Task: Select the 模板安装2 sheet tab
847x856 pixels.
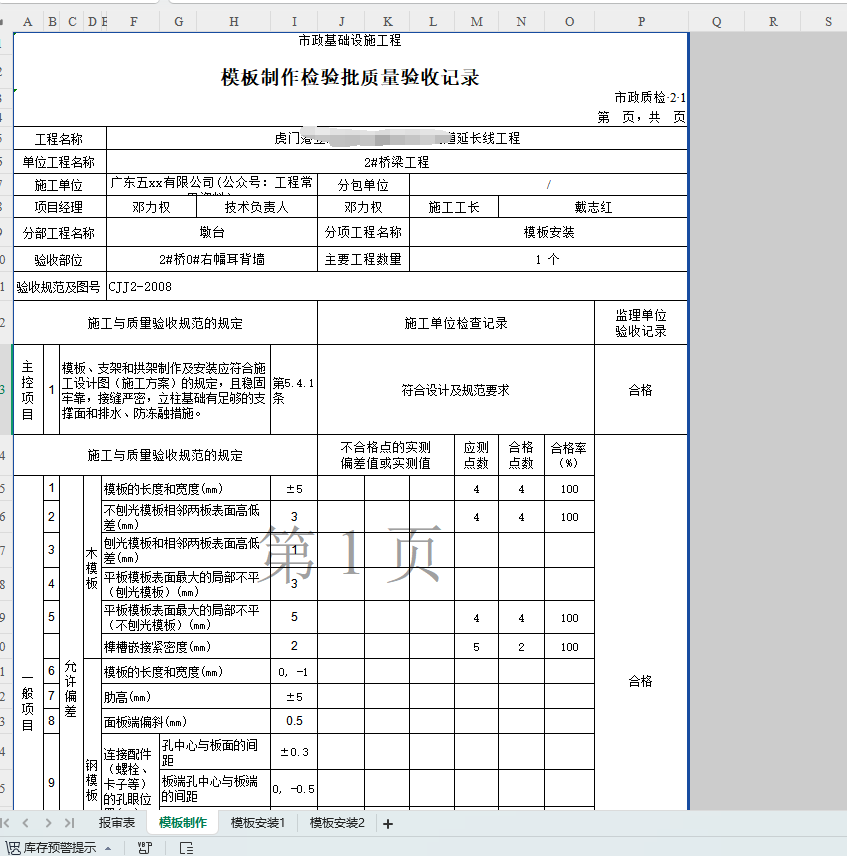Action: tap(337, 823)
